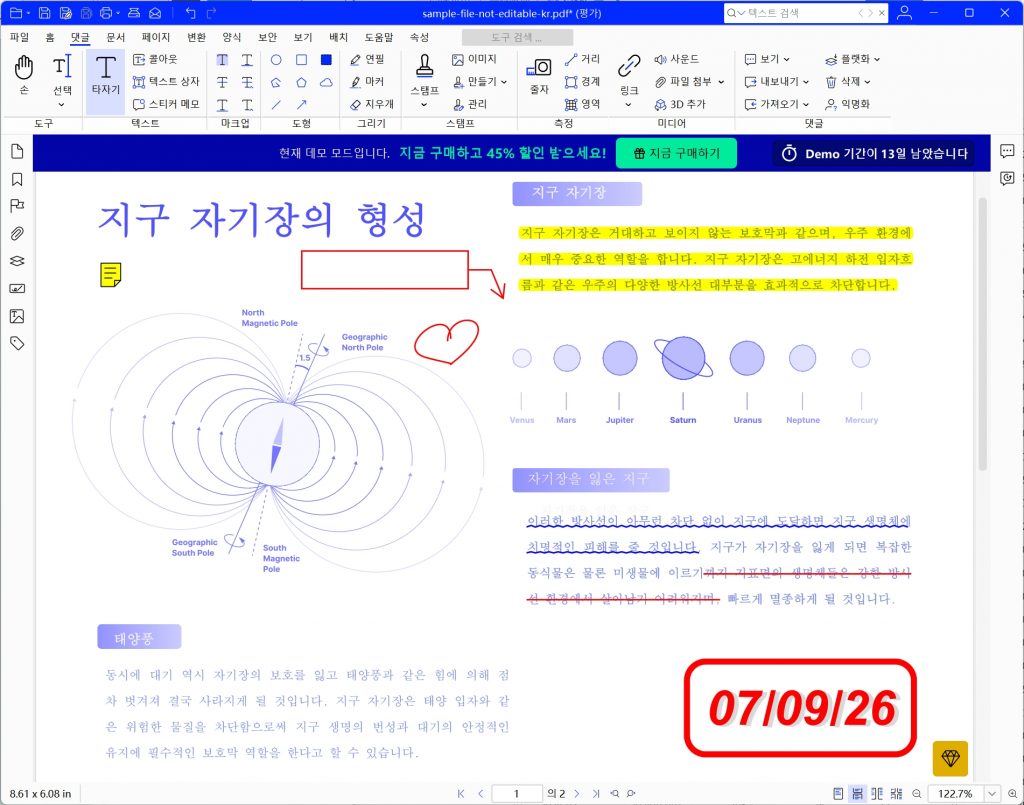This screenshot has width=1024, height=805.
Task: Toggle the polygon shape tool
Action: click(x=301, y=82)
